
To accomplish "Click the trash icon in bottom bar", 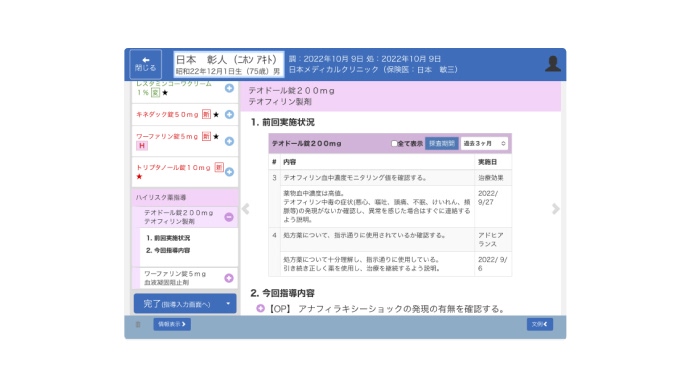I will point(138,324).
